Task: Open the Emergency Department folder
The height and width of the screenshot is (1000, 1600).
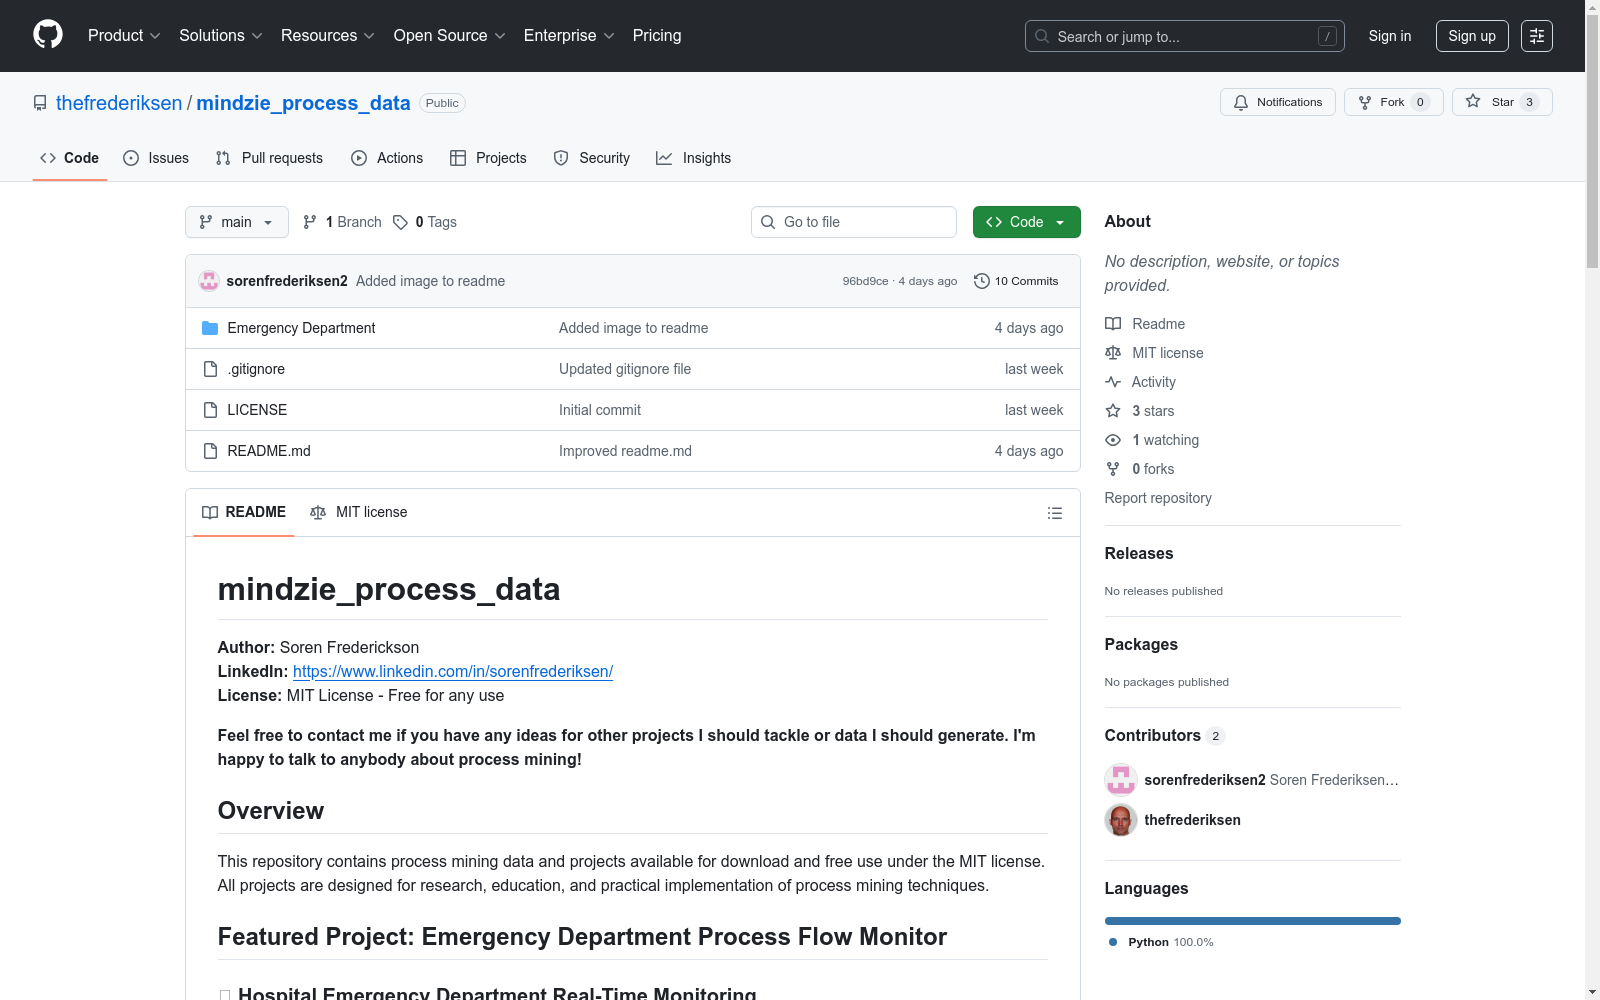Action: 301,328
